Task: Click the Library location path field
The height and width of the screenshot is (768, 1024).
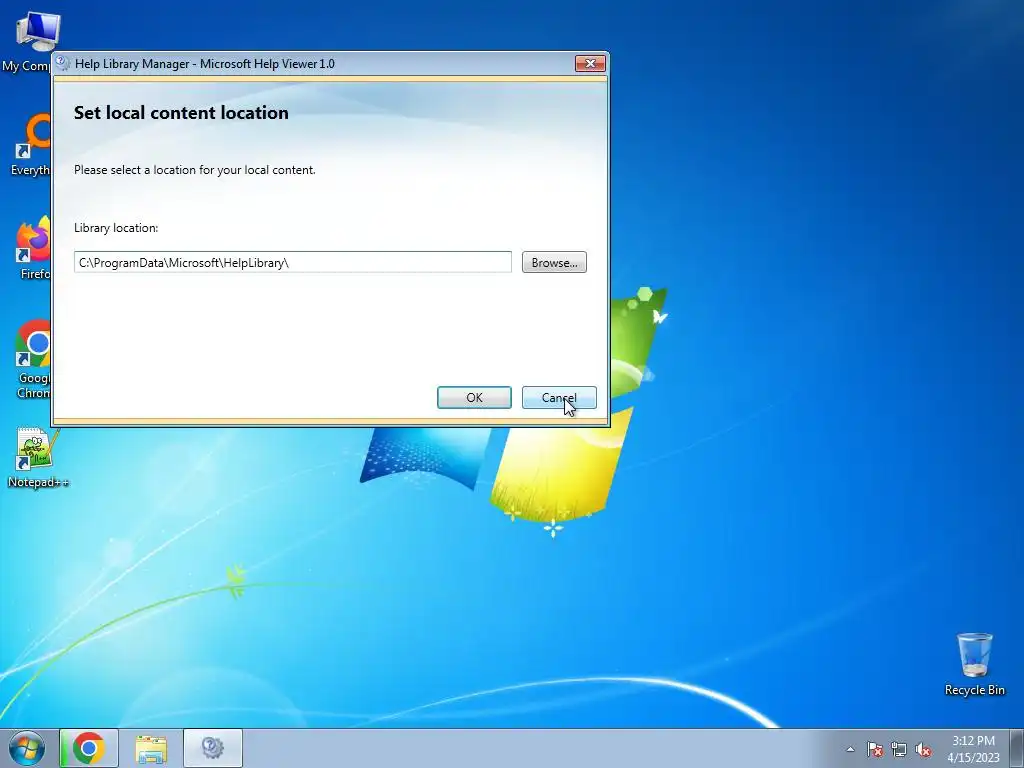Action: point(293,263)
